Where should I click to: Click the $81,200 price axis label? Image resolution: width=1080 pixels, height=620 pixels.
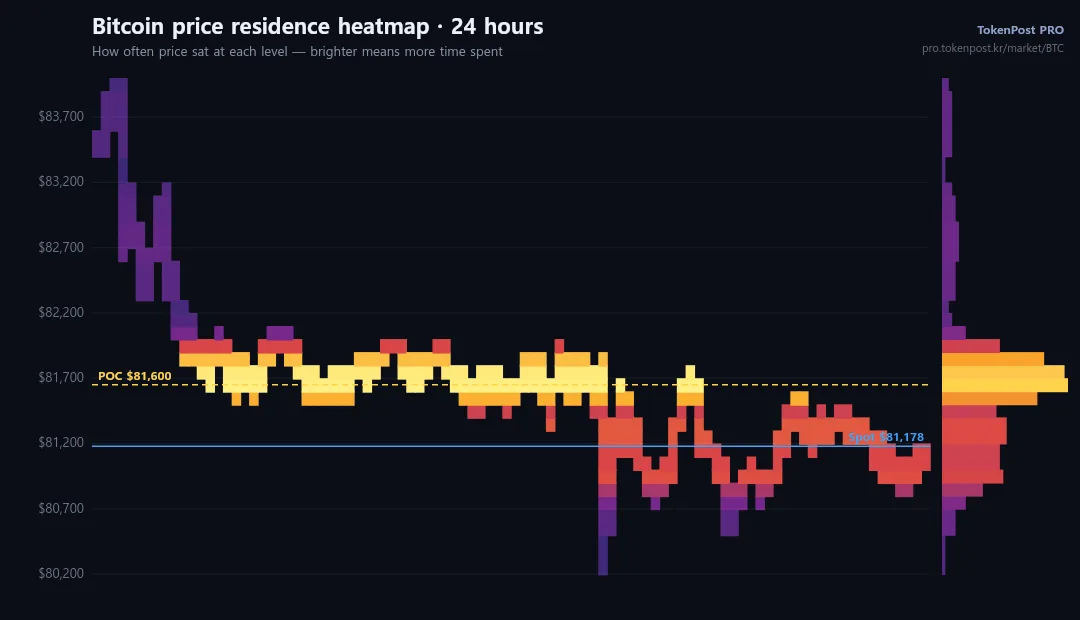[61, 443]
